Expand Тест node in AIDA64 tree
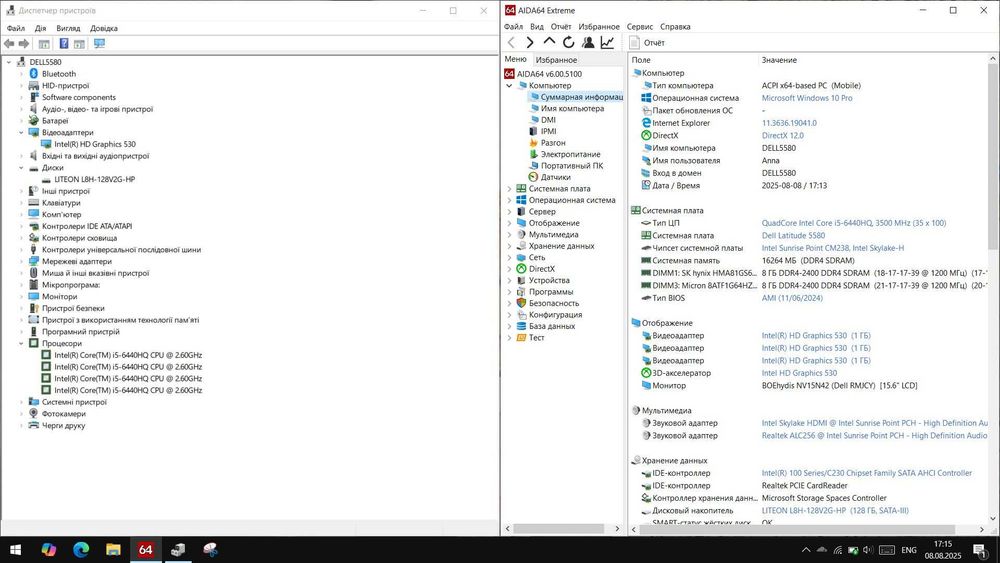The height and width of the screenshot is (563, 1000). click(509, 338)
